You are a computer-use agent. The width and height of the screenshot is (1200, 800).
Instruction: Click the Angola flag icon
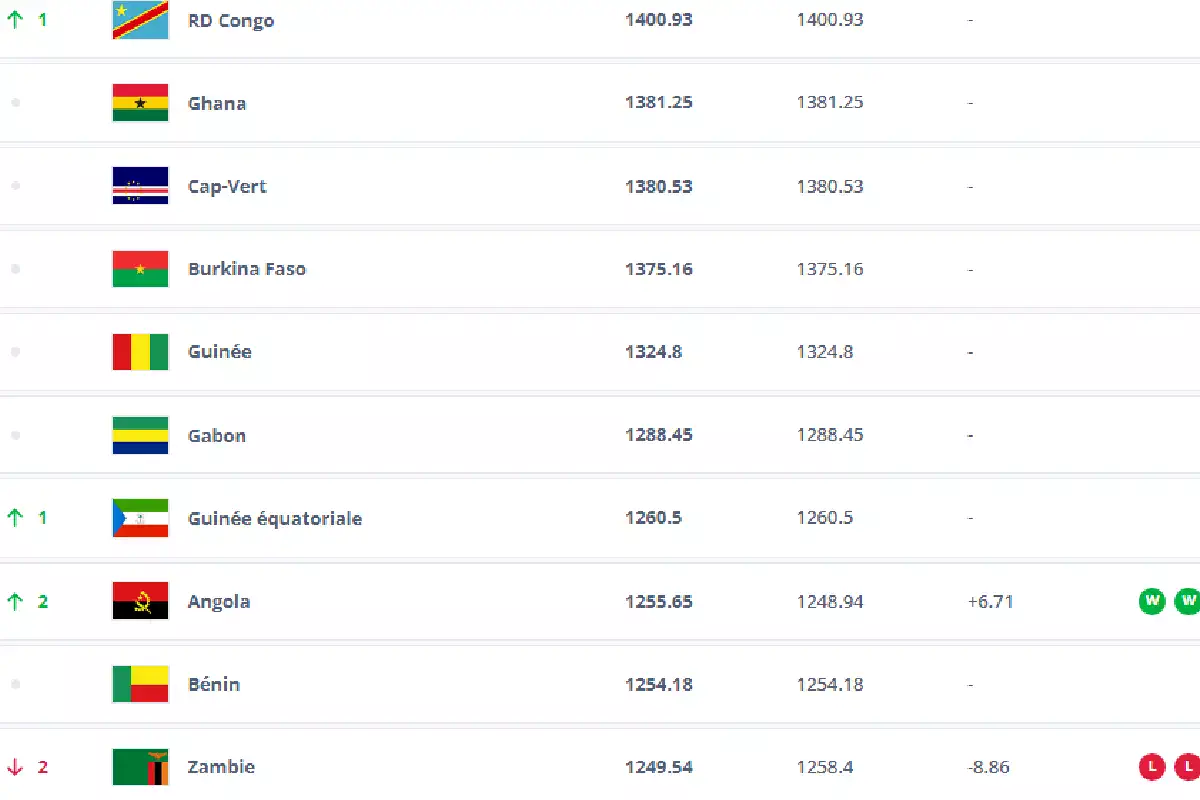coord(140,601)
